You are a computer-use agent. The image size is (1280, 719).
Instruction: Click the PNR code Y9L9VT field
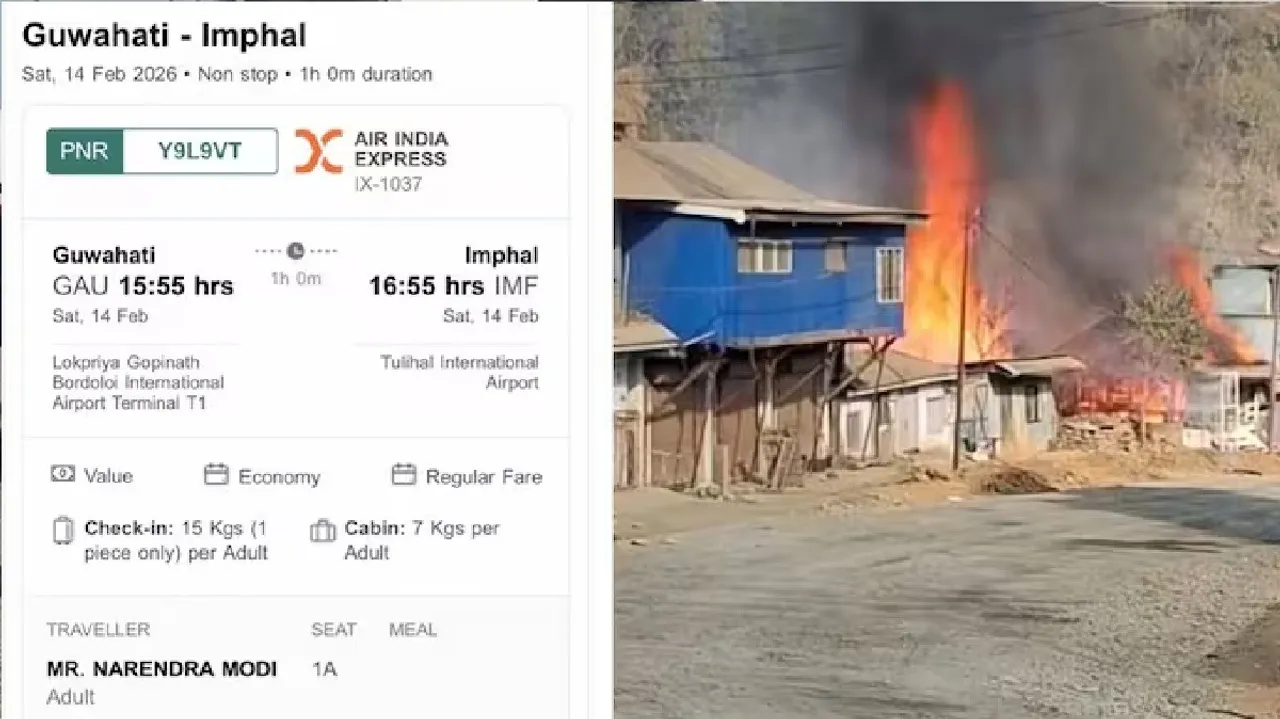coord(200,151)
